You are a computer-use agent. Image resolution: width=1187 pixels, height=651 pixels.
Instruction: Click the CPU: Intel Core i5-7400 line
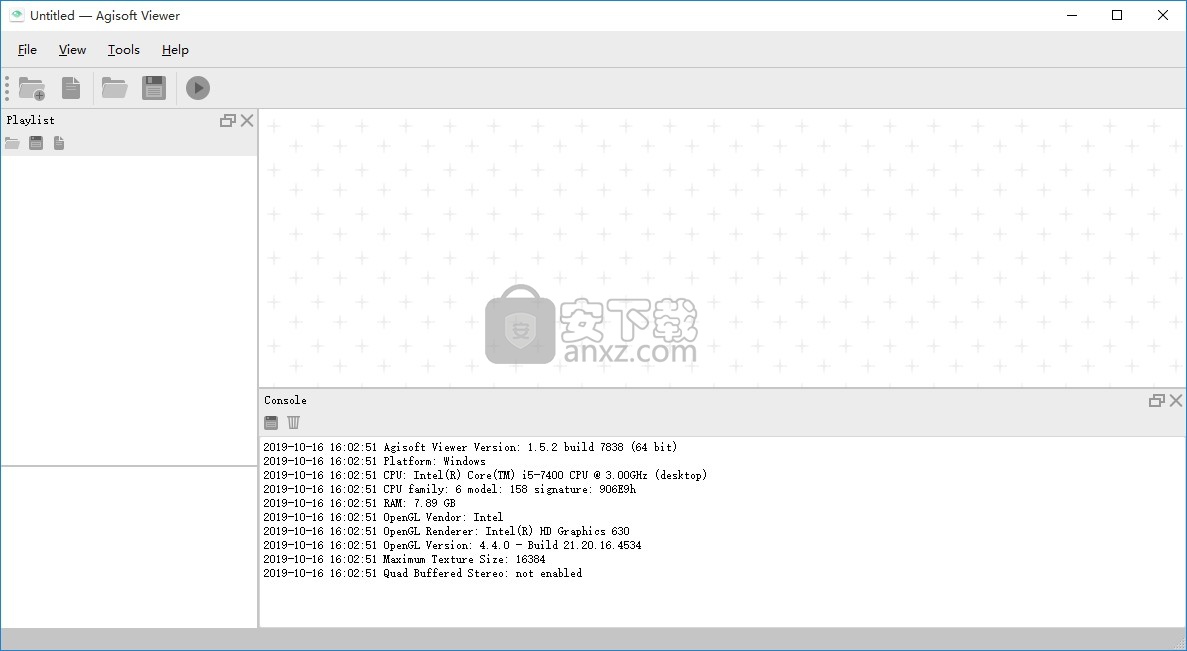485,475
